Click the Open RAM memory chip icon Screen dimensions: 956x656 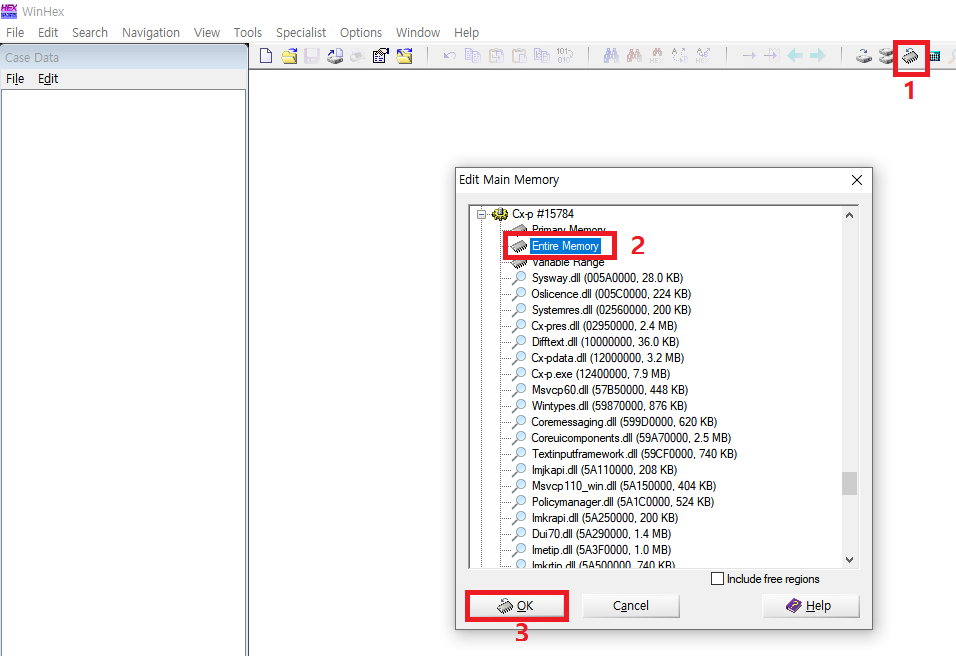click(x=910, y=57)
